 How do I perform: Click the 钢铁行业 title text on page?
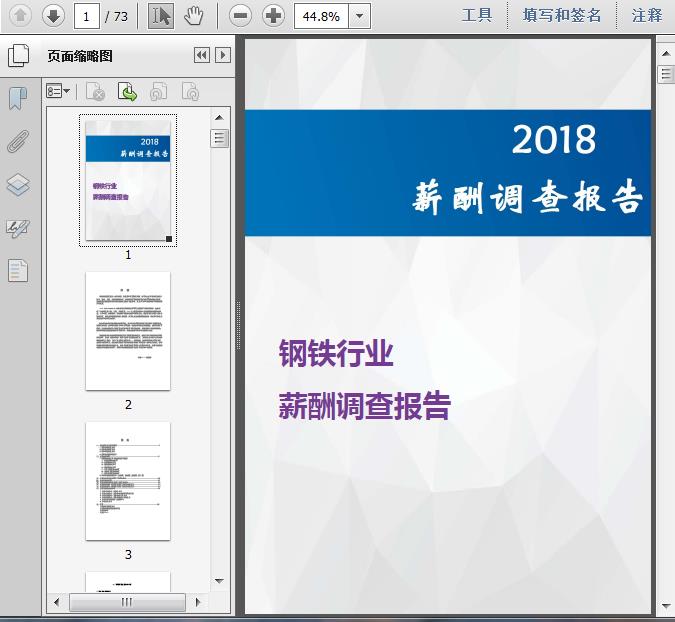(x=336, y=353)
